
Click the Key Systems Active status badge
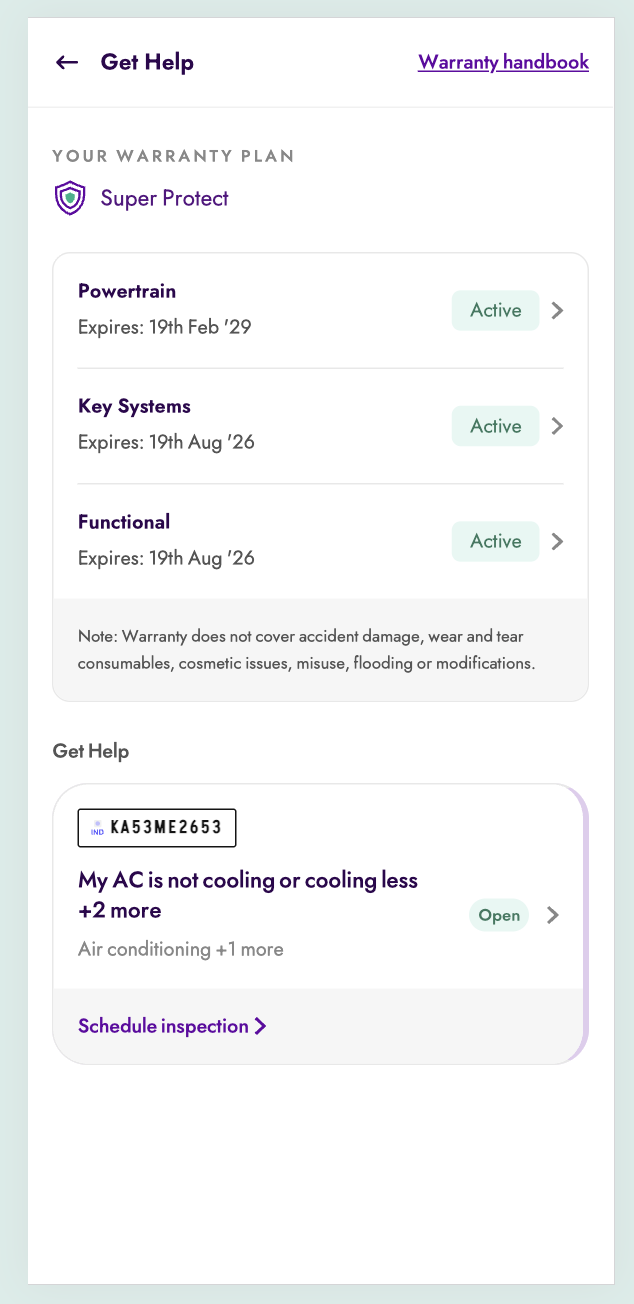(496, 426)
